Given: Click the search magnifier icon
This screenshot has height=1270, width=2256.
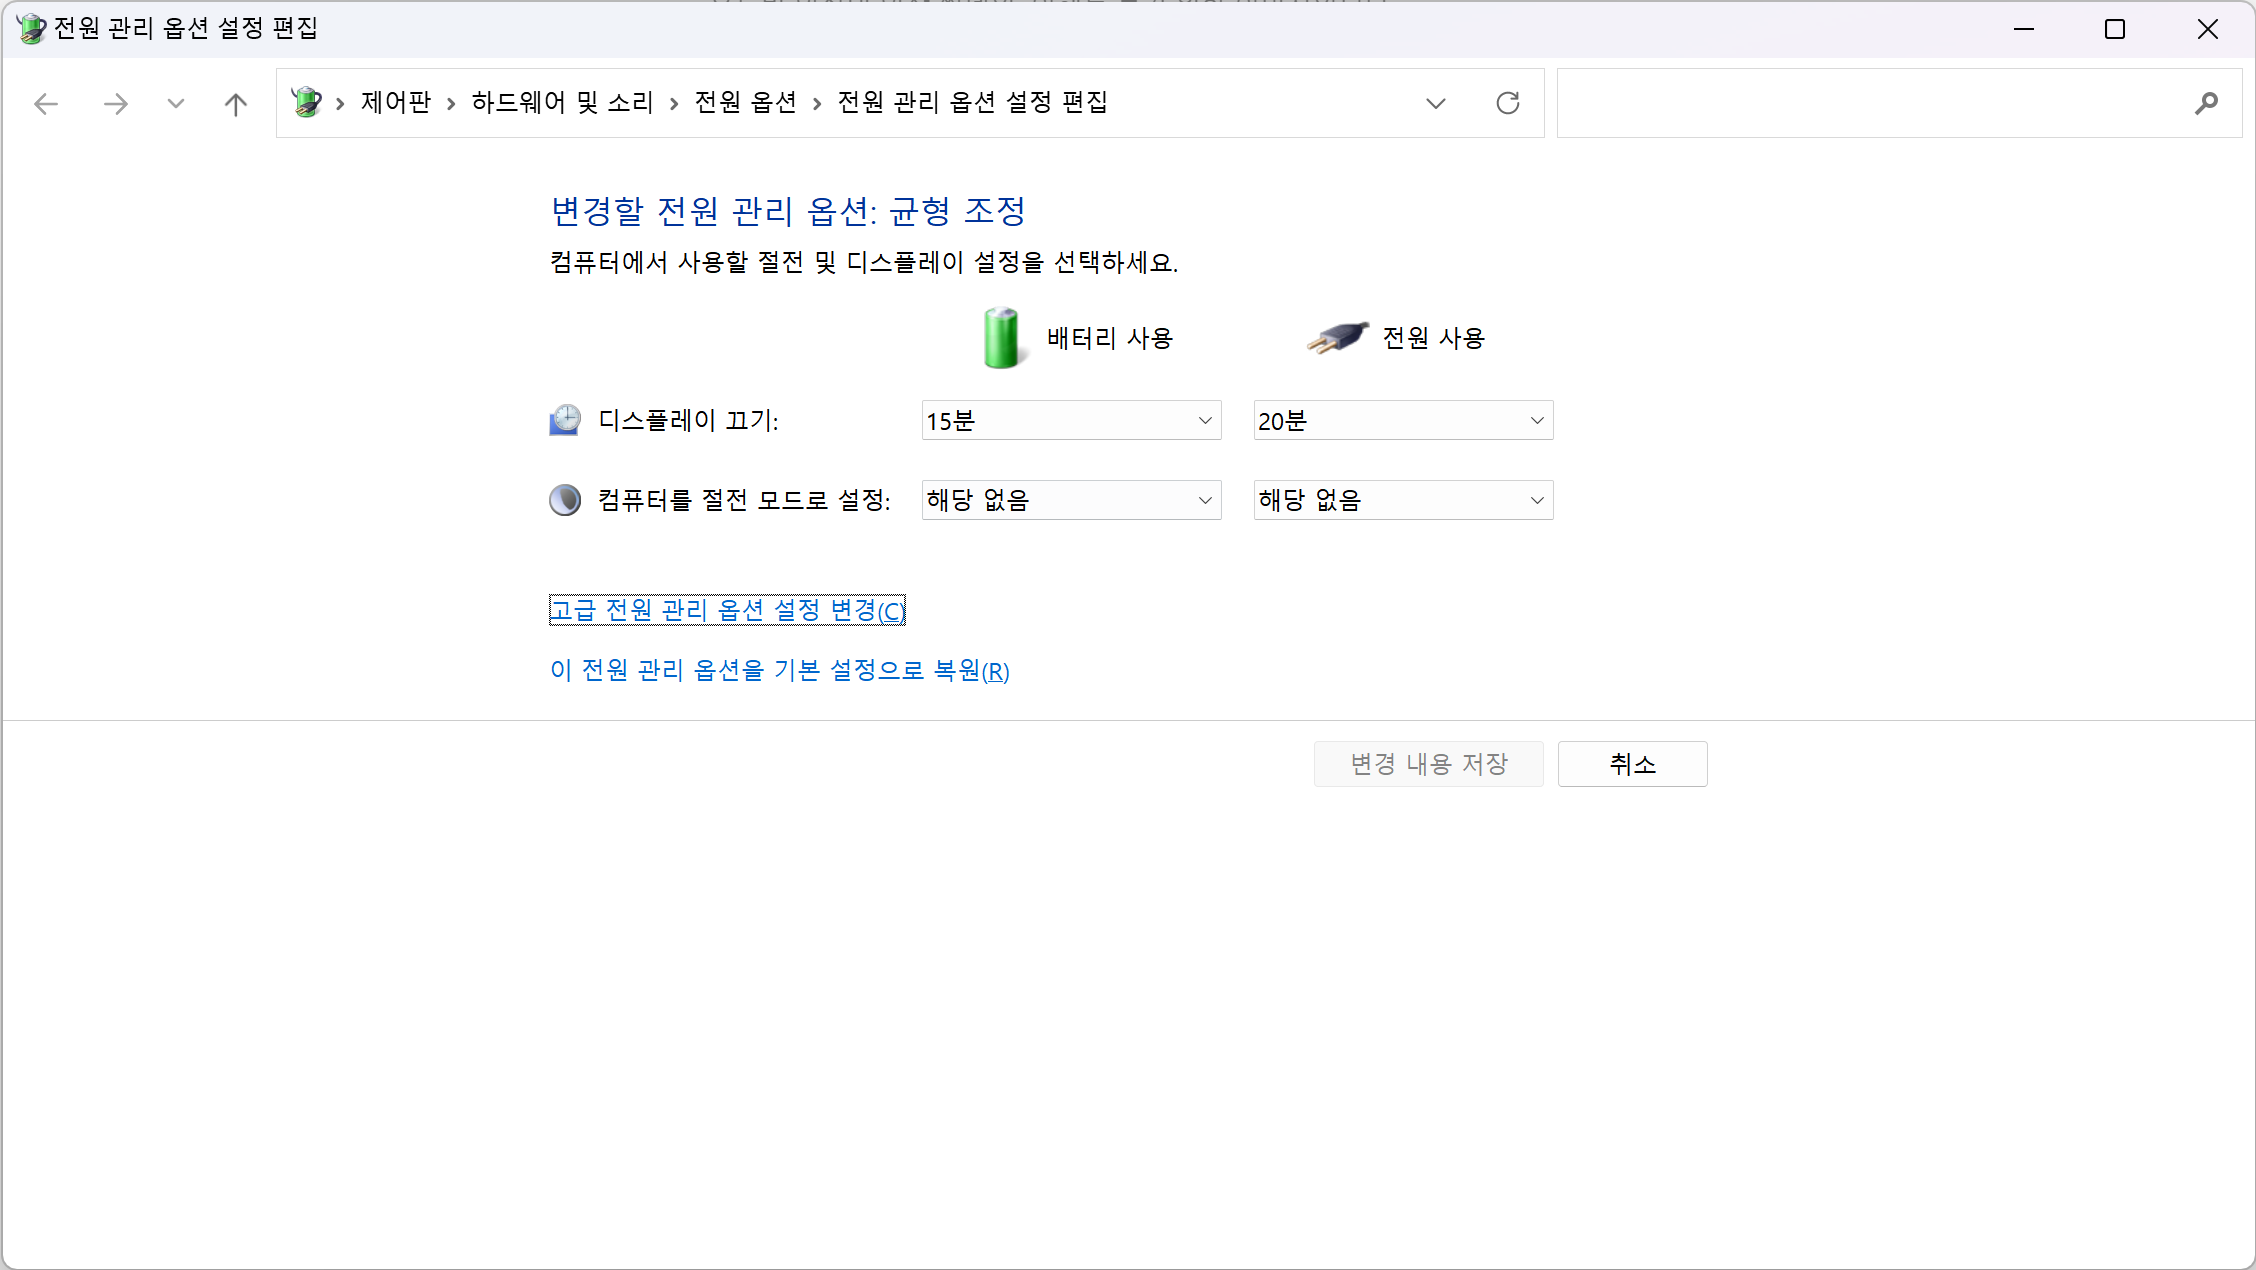Looking at the screenshot, I should coord(2206,103).
